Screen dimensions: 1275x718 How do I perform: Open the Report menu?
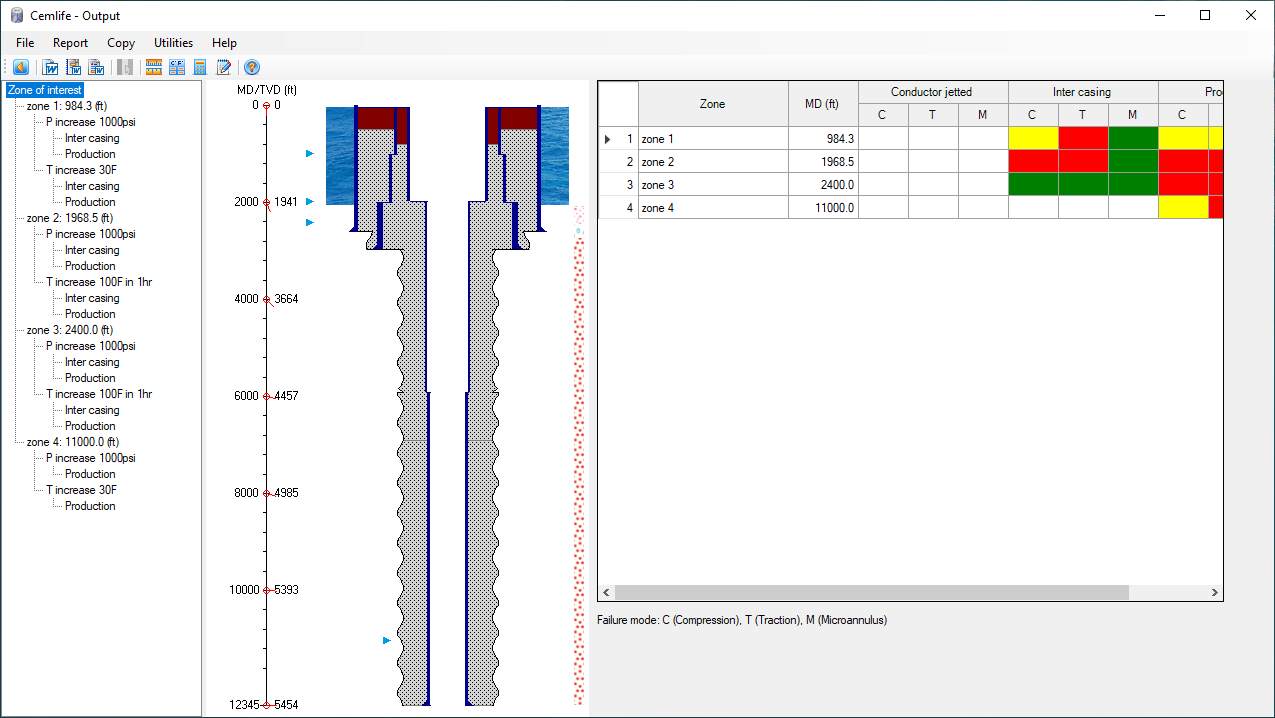tap(70, 43)
